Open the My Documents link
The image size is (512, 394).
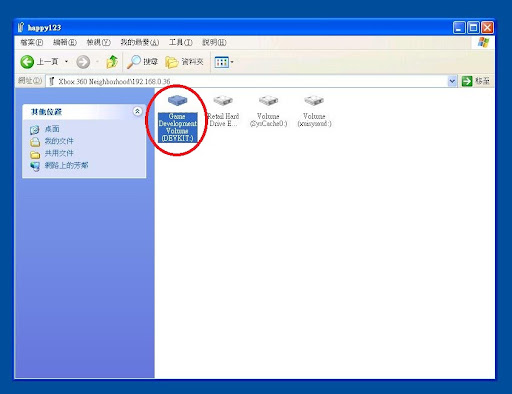pyautogui.click(x=59, y=141)
